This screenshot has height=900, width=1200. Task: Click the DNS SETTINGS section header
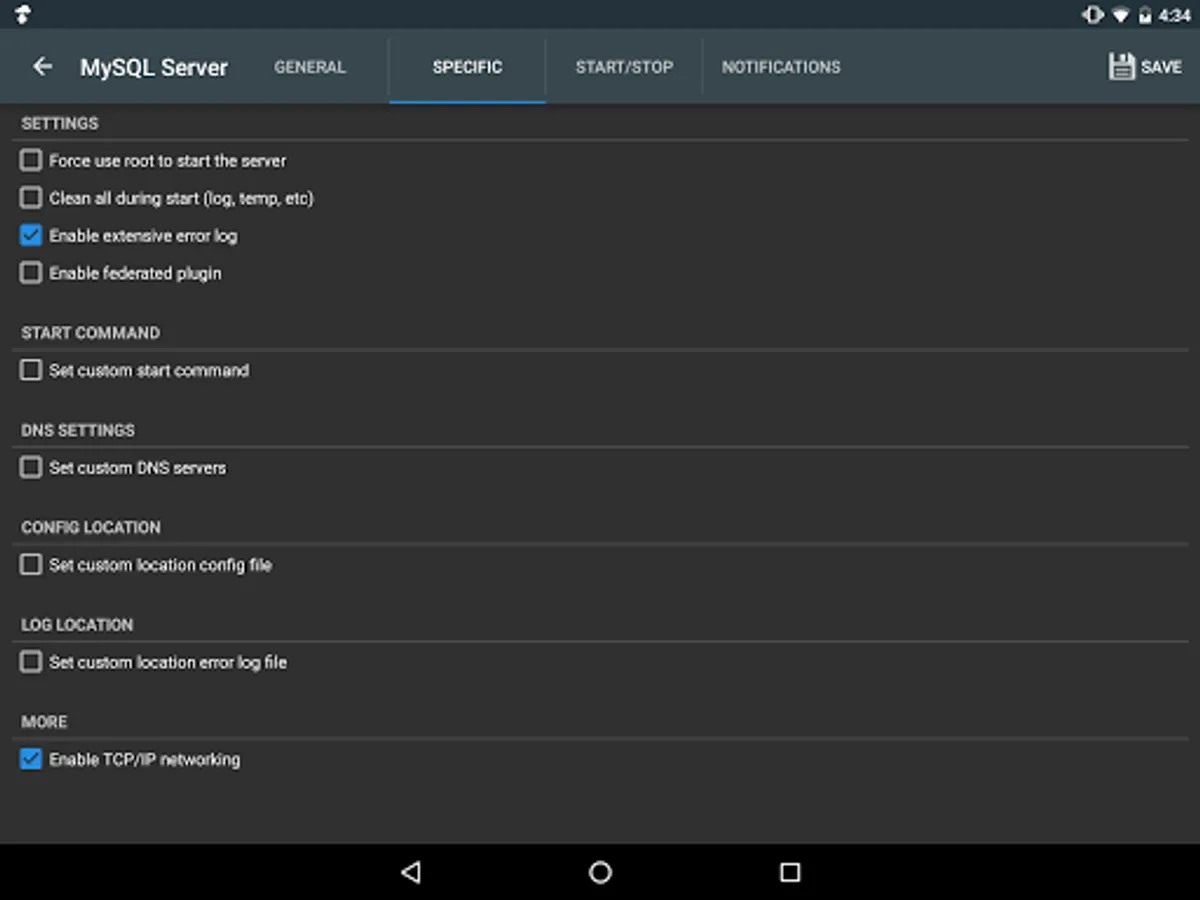[78, 430]
